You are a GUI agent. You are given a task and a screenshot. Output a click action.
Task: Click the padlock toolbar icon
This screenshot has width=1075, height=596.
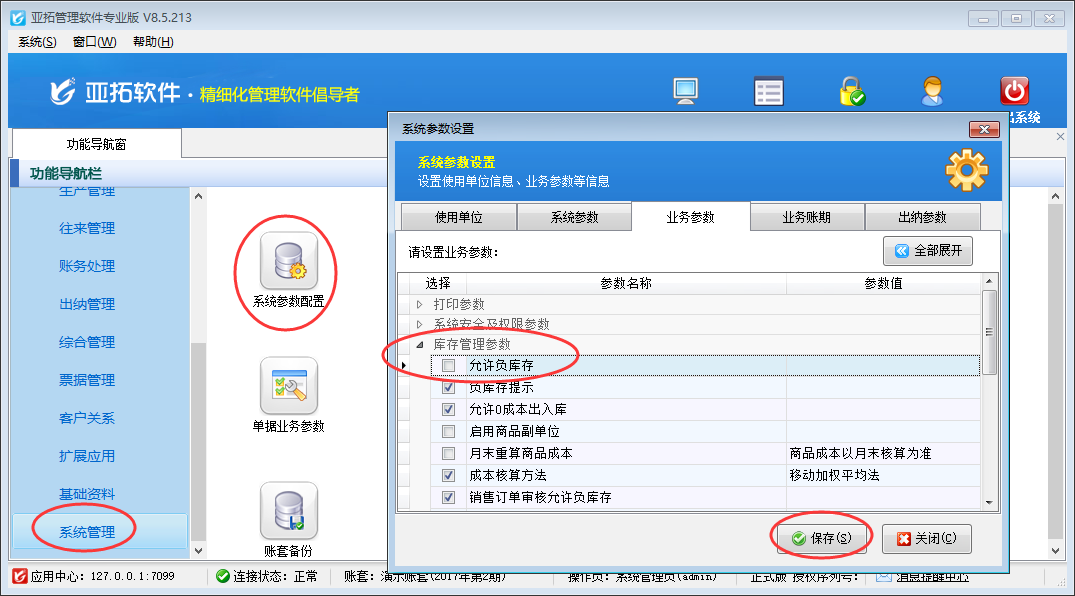coord(851,91)
